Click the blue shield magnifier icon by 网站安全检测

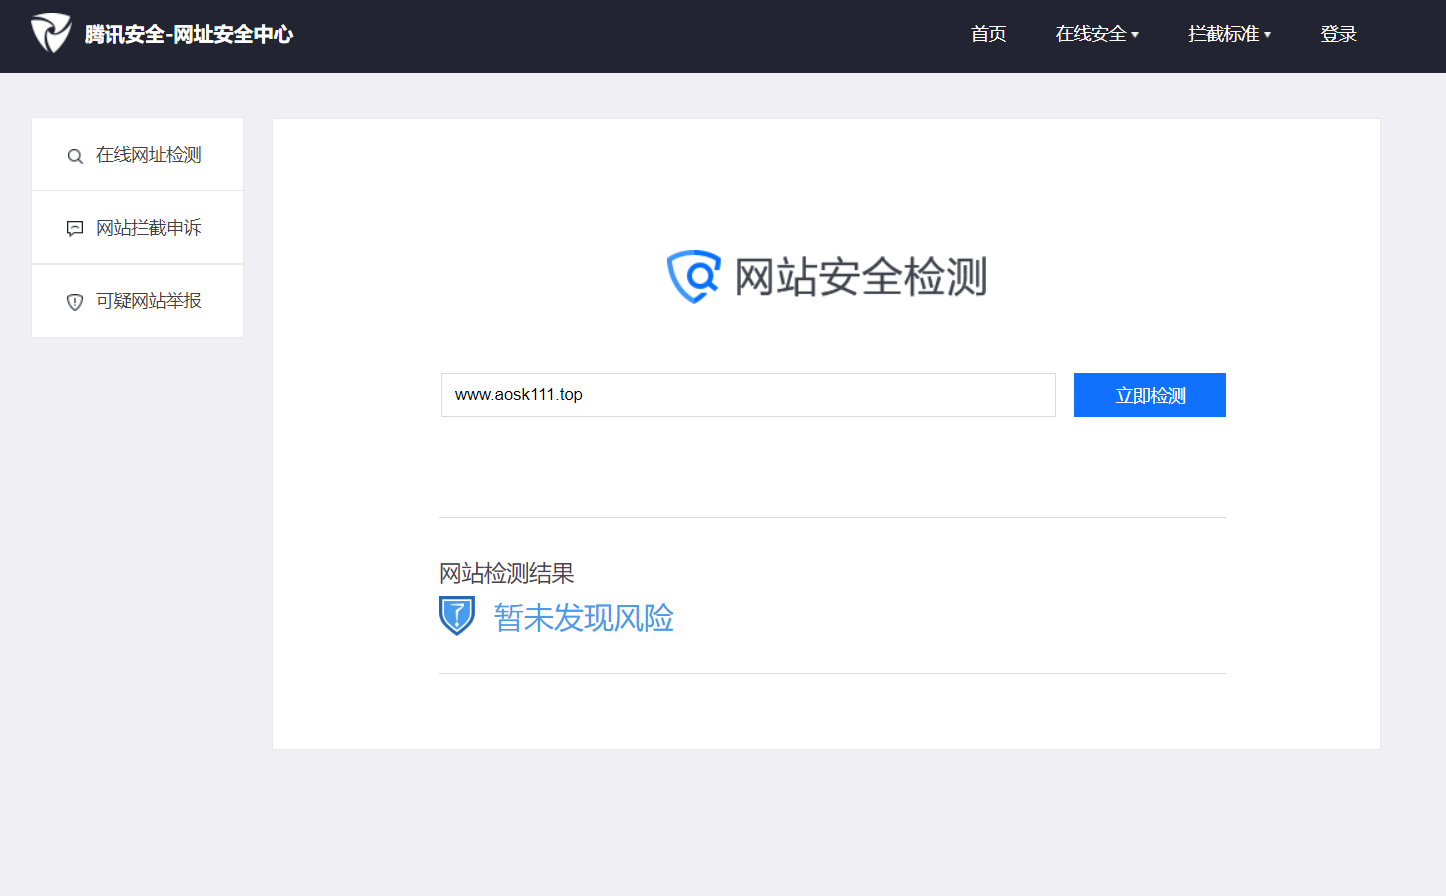coord(694,276)
